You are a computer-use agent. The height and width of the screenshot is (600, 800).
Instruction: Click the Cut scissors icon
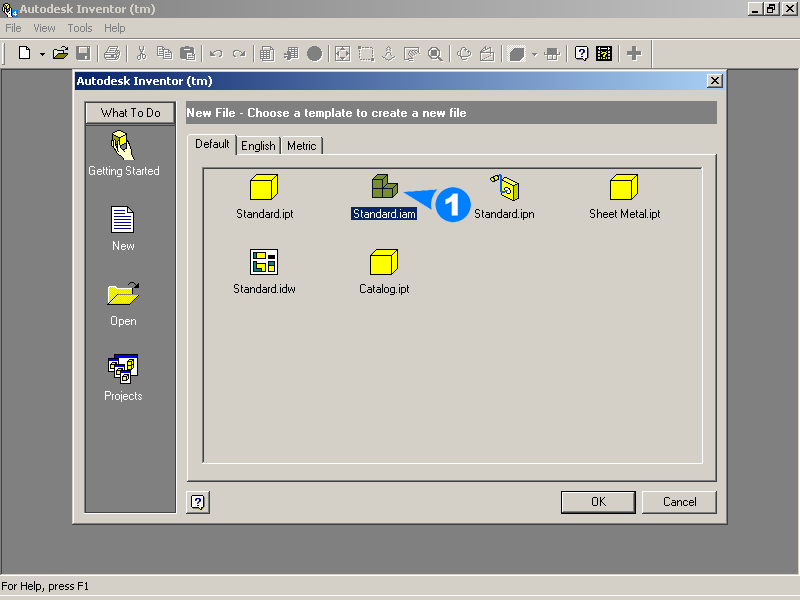point(141,53)
